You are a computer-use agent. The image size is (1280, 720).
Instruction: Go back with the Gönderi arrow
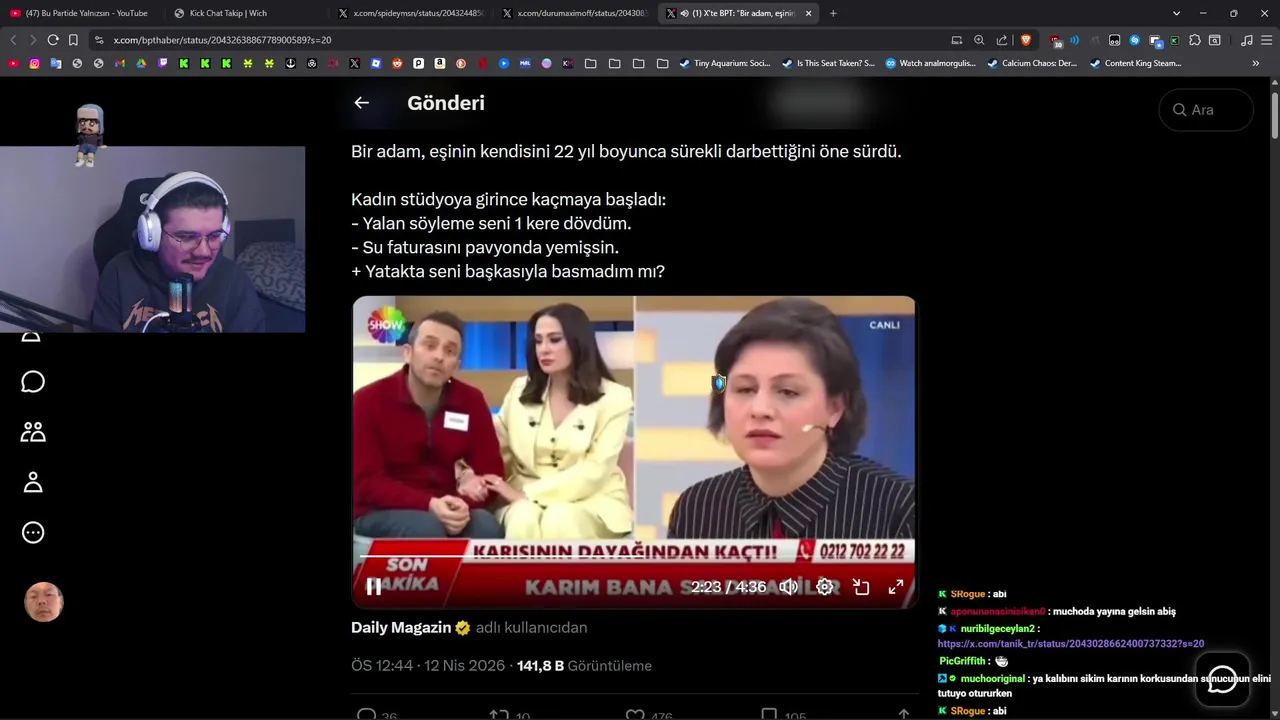[362, 102]
